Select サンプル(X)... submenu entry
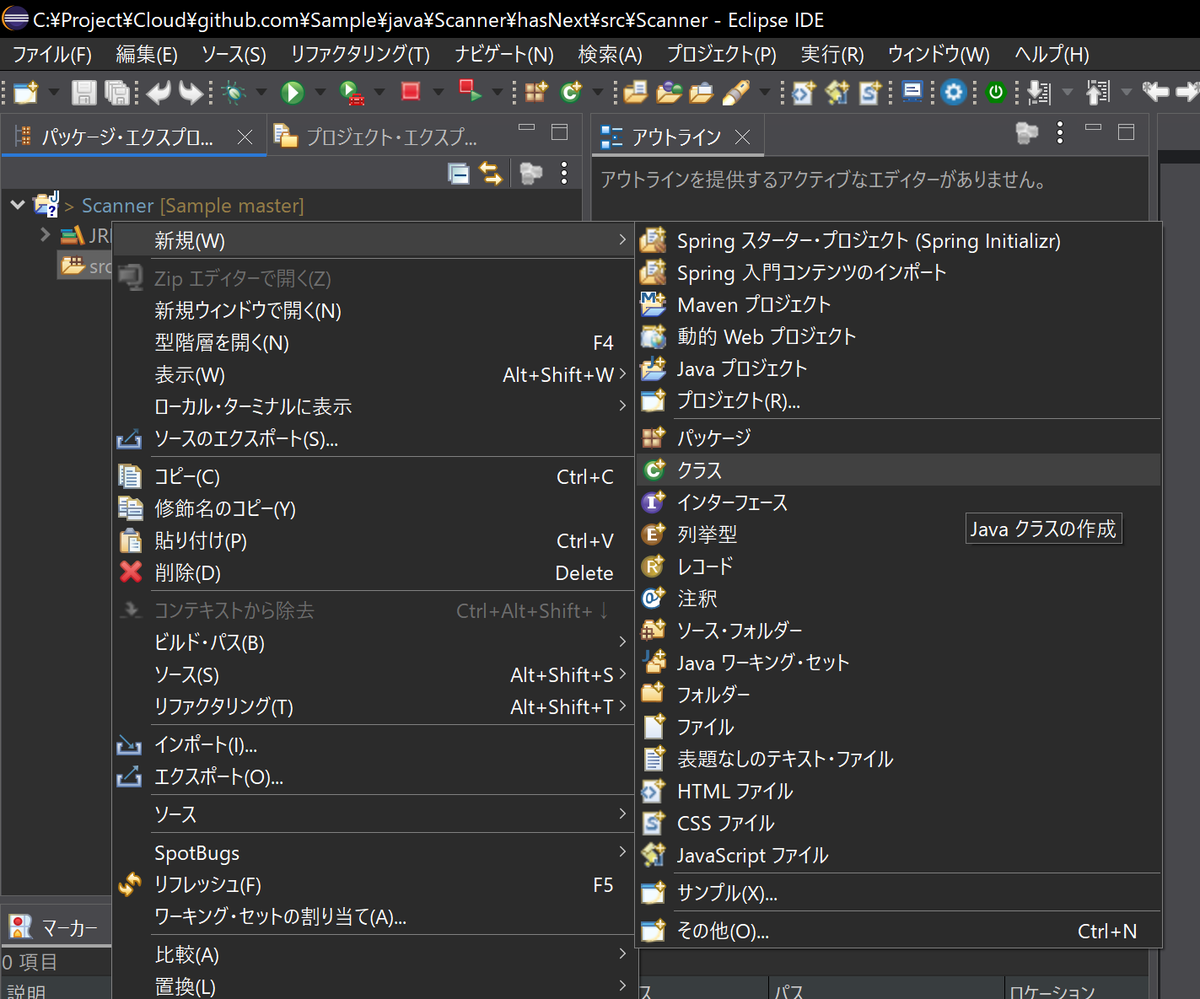This screenshot has height=999, width=1200. tap(898, 893)
